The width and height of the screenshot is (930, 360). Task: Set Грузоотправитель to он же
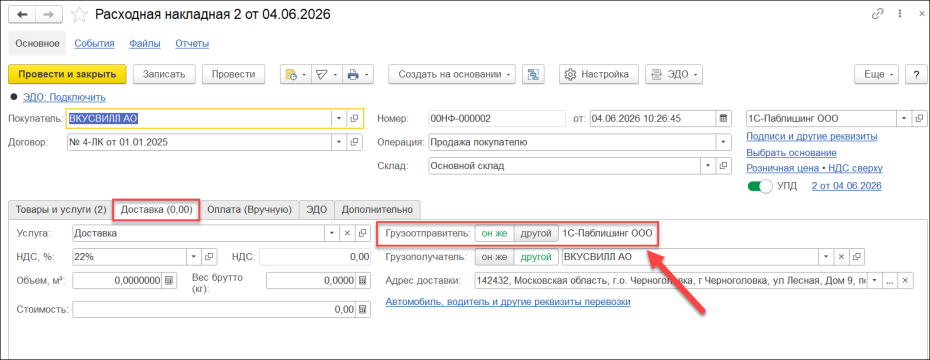[x=494, y=233]
